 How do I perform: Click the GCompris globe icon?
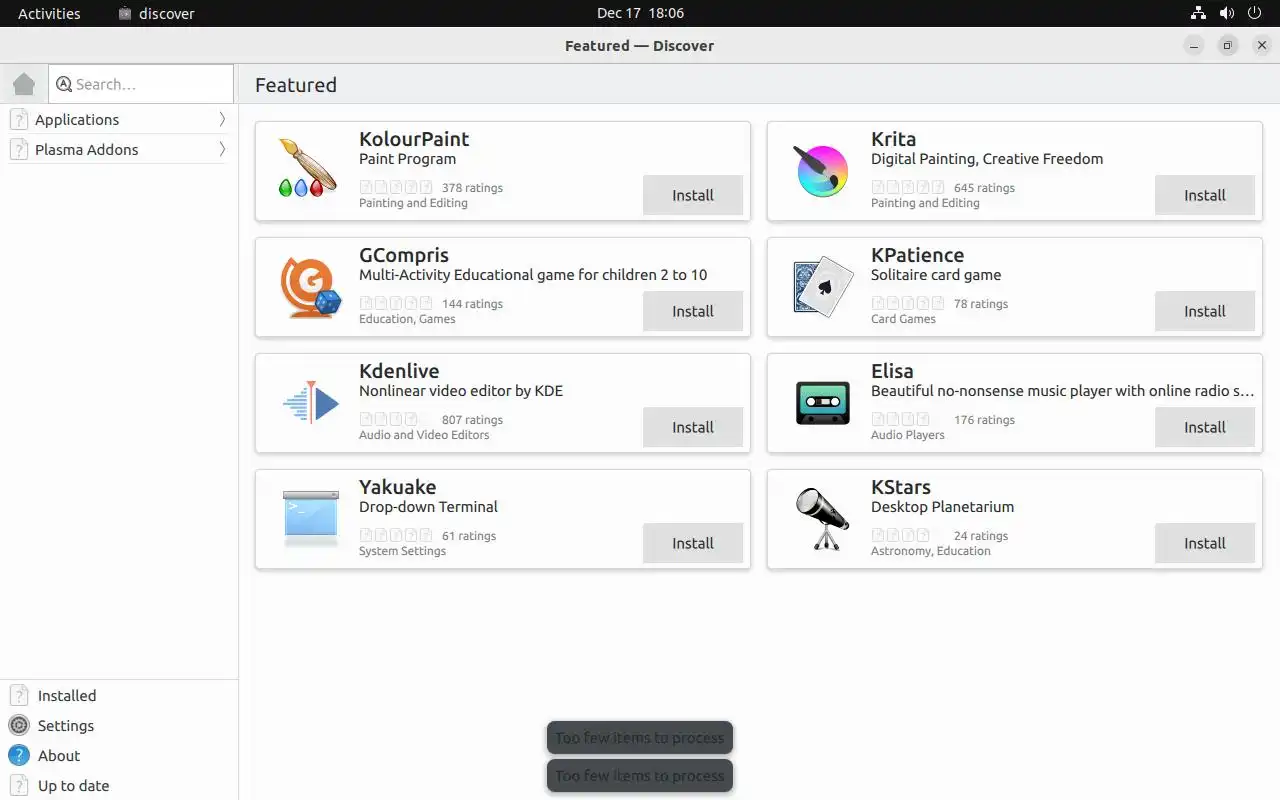tap(310, 287)
